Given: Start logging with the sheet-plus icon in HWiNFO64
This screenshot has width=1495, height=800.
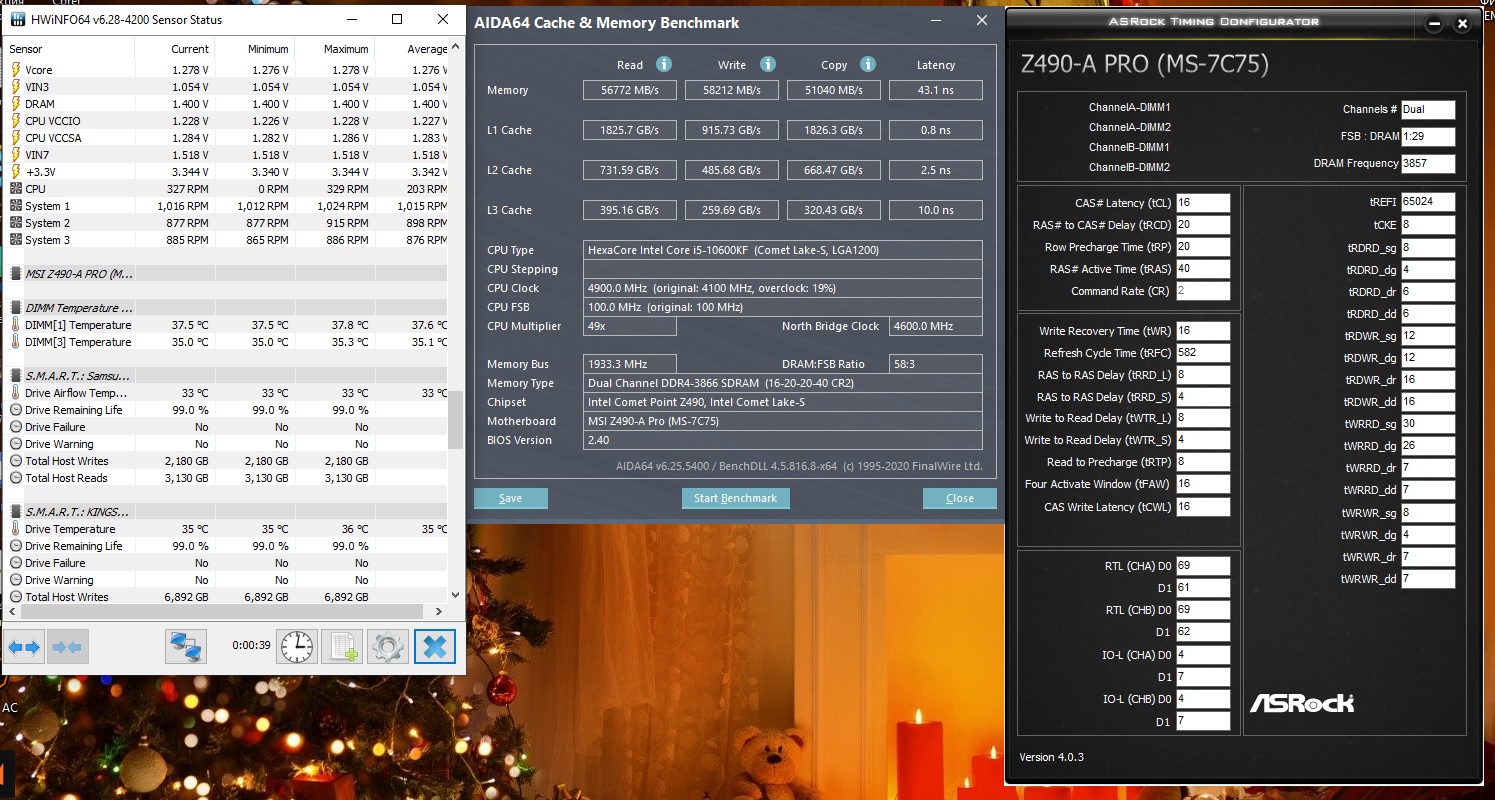Looking at the screenshot, I should click(x=343, y=647).
